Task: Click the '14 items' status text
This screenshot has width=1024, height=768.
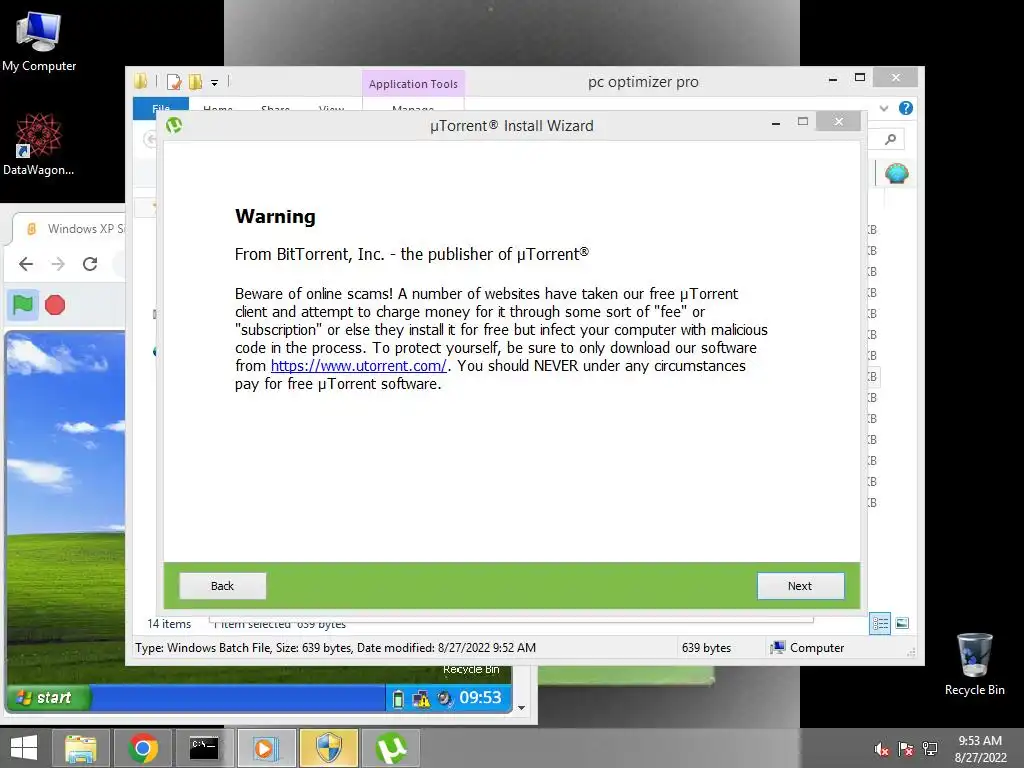Action: (x=169, y=624)
